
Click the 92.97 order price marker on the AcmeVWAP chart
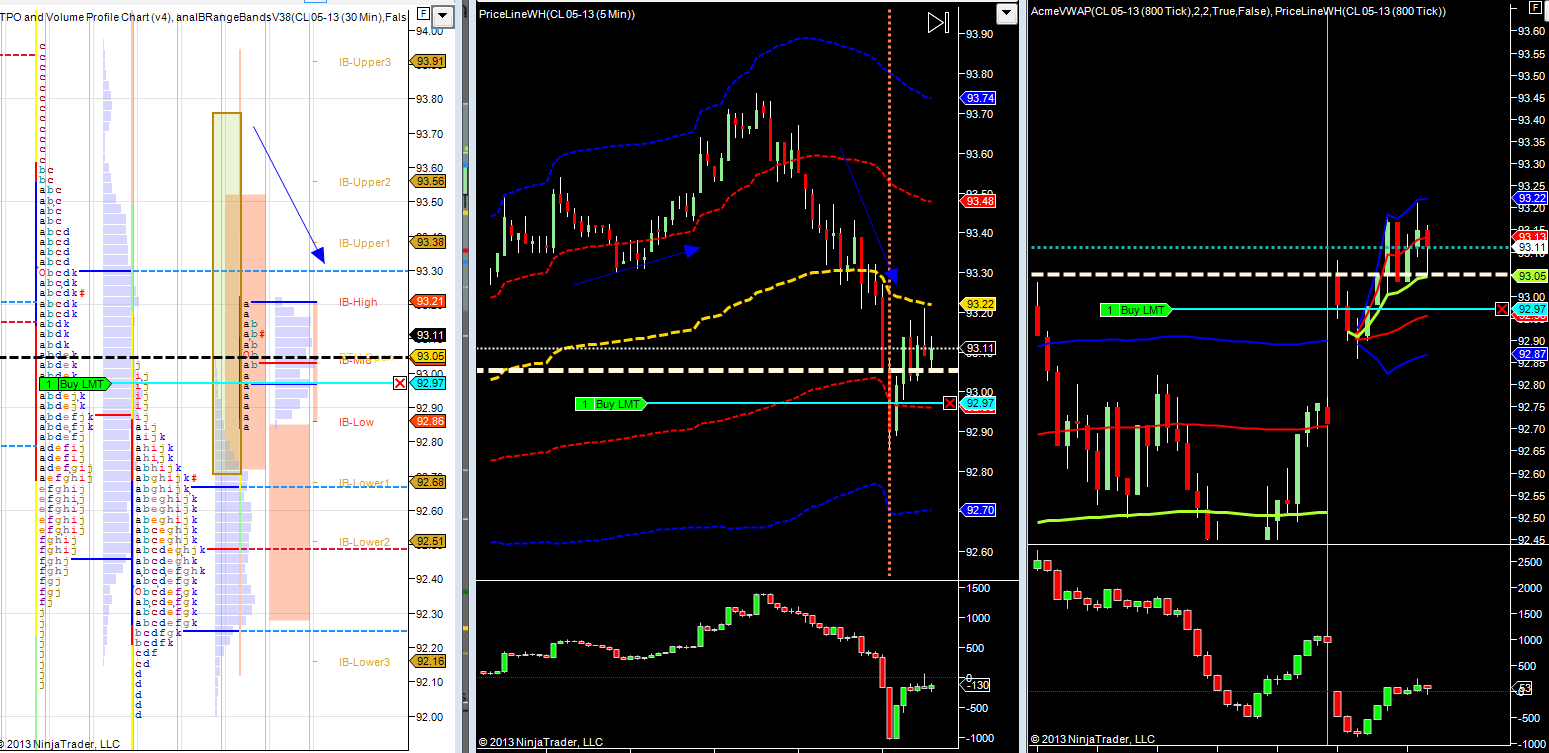[1531, 310]
